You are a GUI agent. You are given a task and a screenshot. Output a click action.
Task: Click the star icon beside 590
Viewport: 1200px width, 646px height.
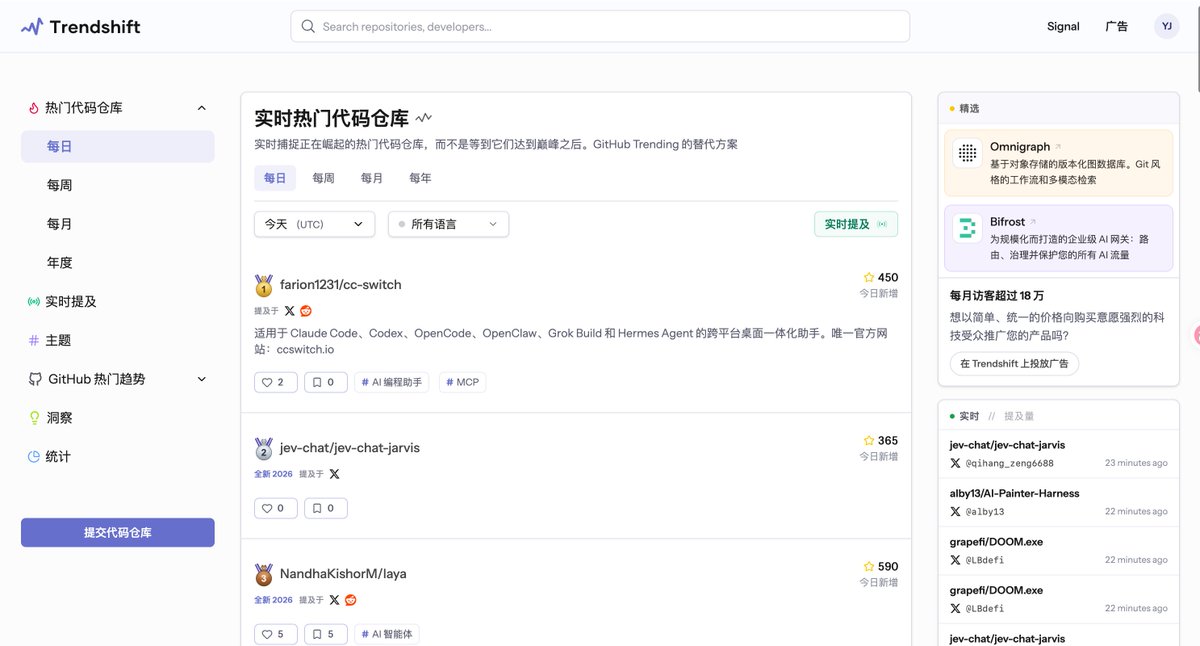[x=869, y=567]
